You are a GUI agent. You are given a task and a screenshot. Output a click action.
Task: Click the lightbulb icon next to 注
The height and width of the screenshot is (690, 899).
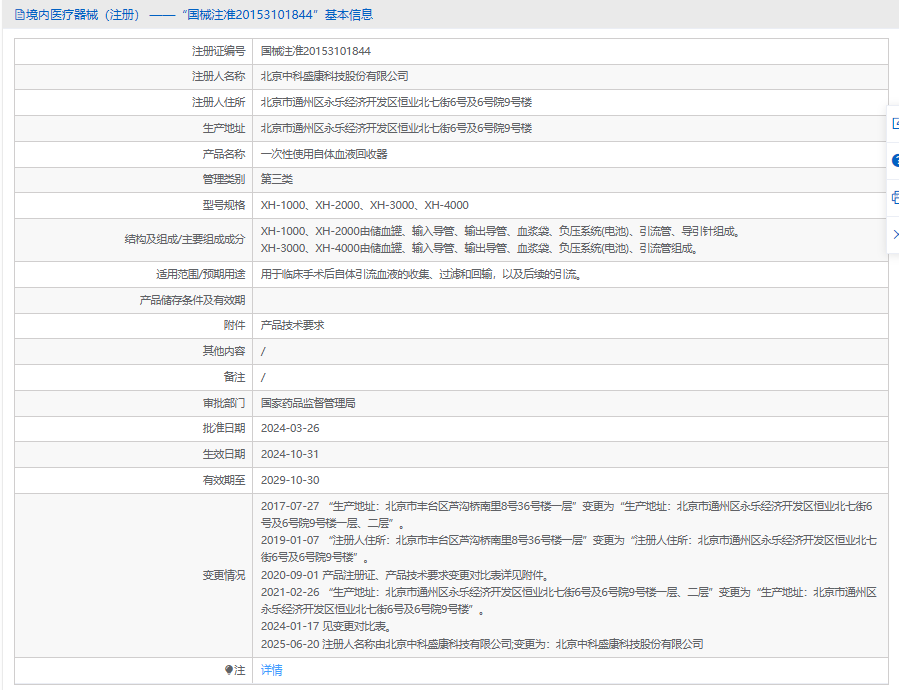coord(229,670)
